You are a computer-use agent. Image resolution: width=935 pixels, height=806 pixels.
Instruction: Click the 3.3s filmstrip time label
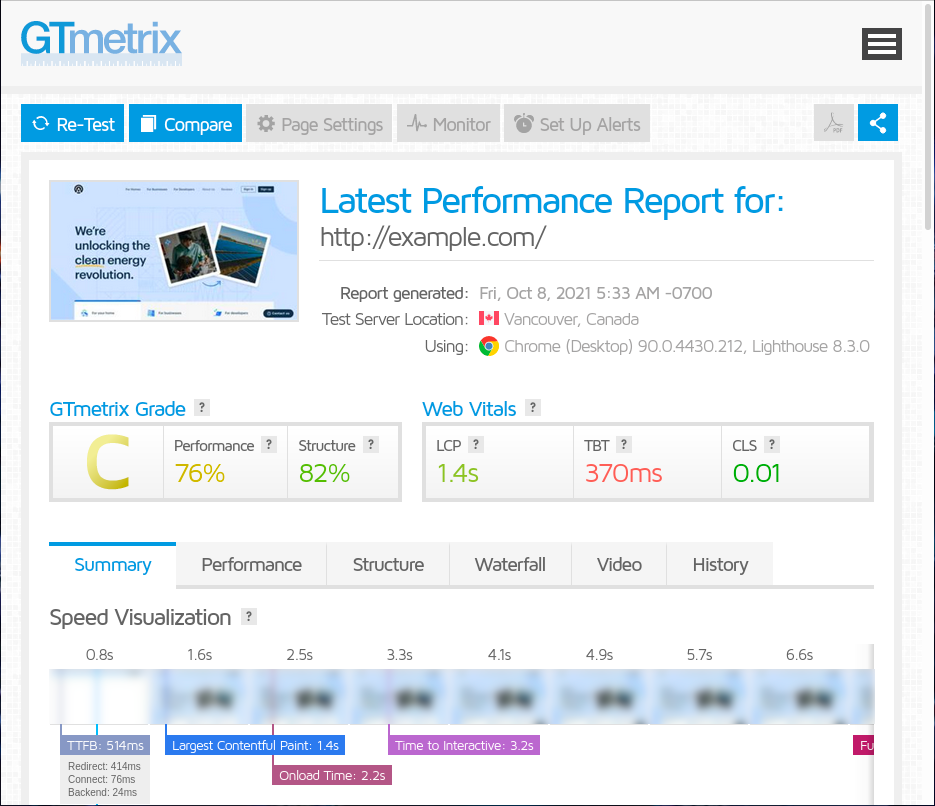(400, 655)
